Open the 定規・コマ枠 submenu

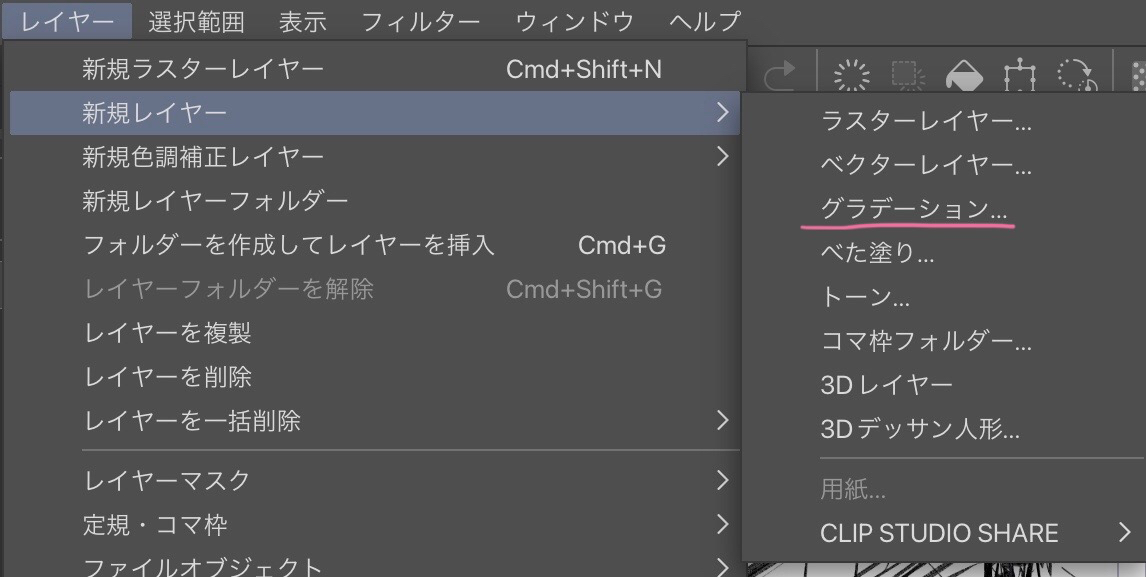[722, 524]
